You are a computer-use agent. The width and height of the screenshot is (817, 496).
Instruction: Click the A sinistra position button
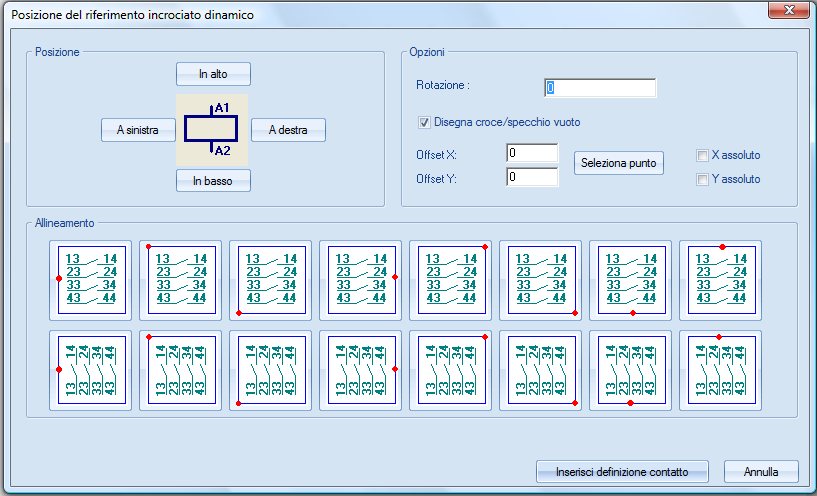point(138,130)
